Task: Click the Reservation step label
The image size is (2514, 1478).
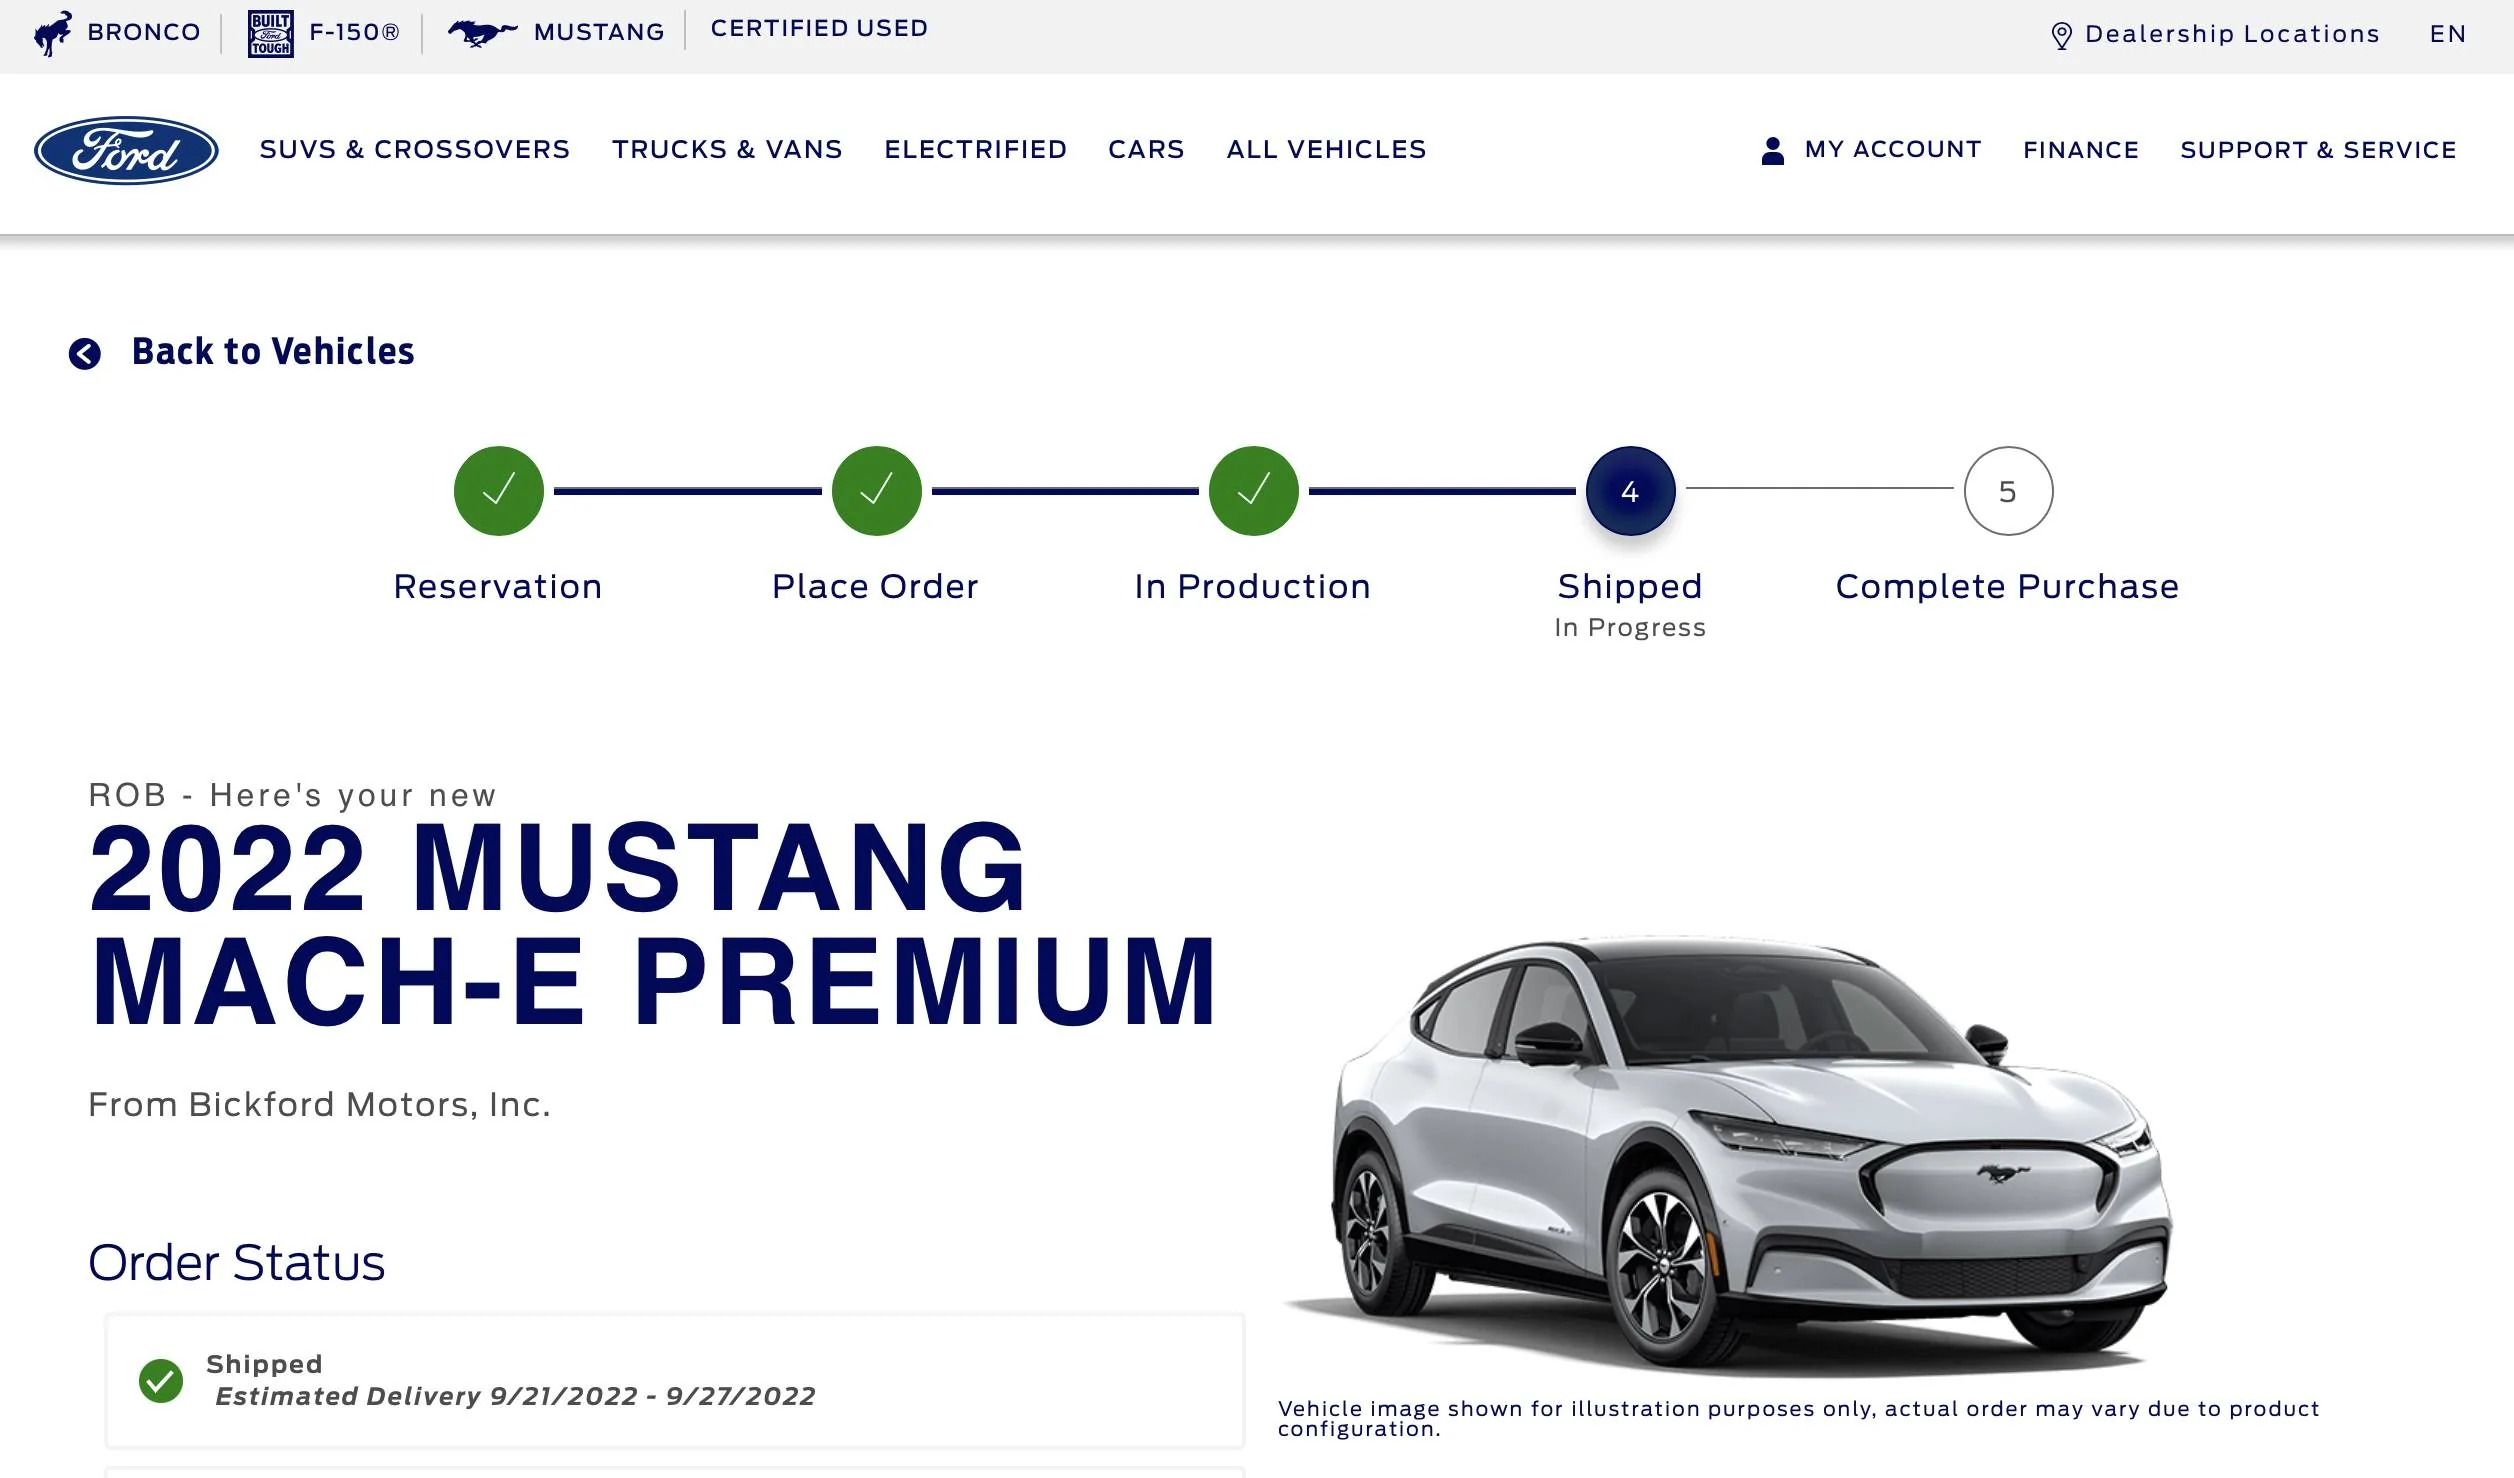Action: 498,586
